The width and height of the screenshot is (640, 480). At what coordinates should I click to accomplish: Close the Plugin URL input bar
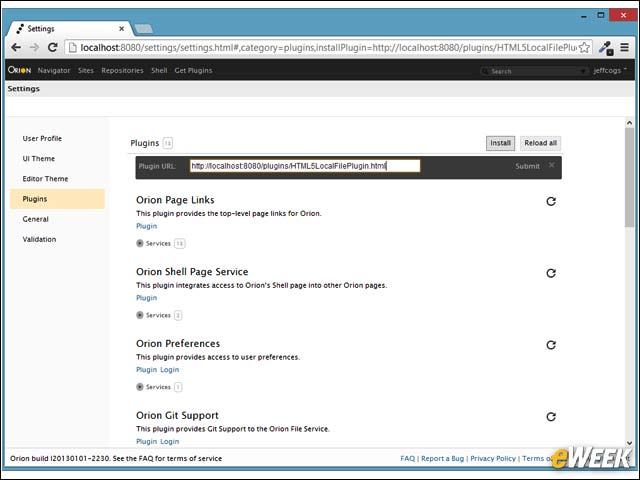(x=551, y=165)
